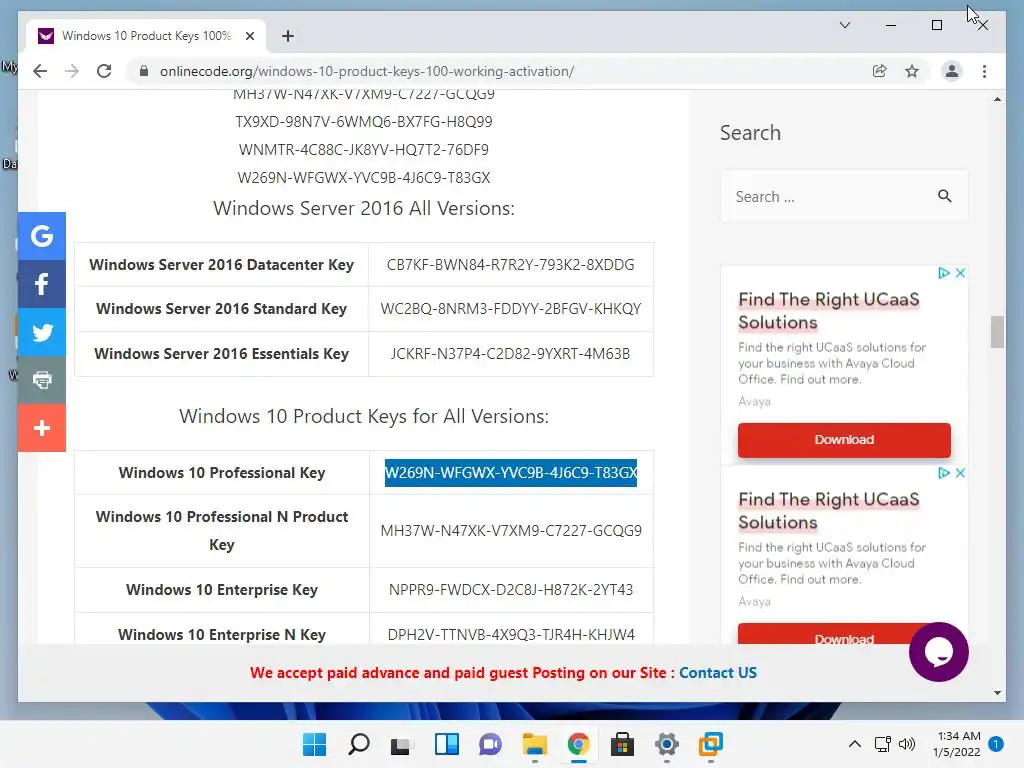Open File Explorer from taskbar
Image resolution: width=1024 pixels, height=768 pixels.
pyautogui.click(x=534, y=744)
